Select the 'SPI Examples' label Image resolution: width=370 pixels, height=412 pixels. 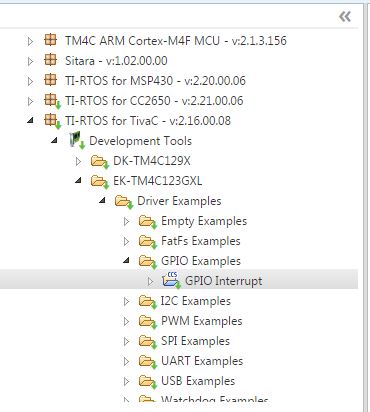click(195, 341)
